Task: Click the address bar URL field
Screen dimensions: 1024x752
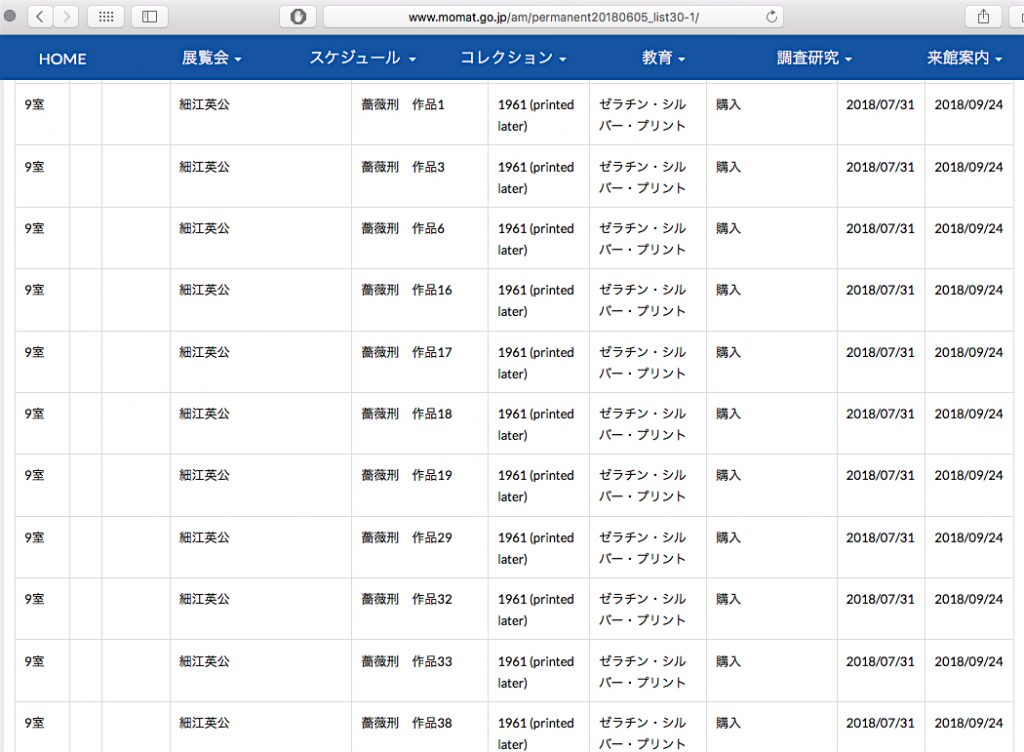Action: coord(553,17)
